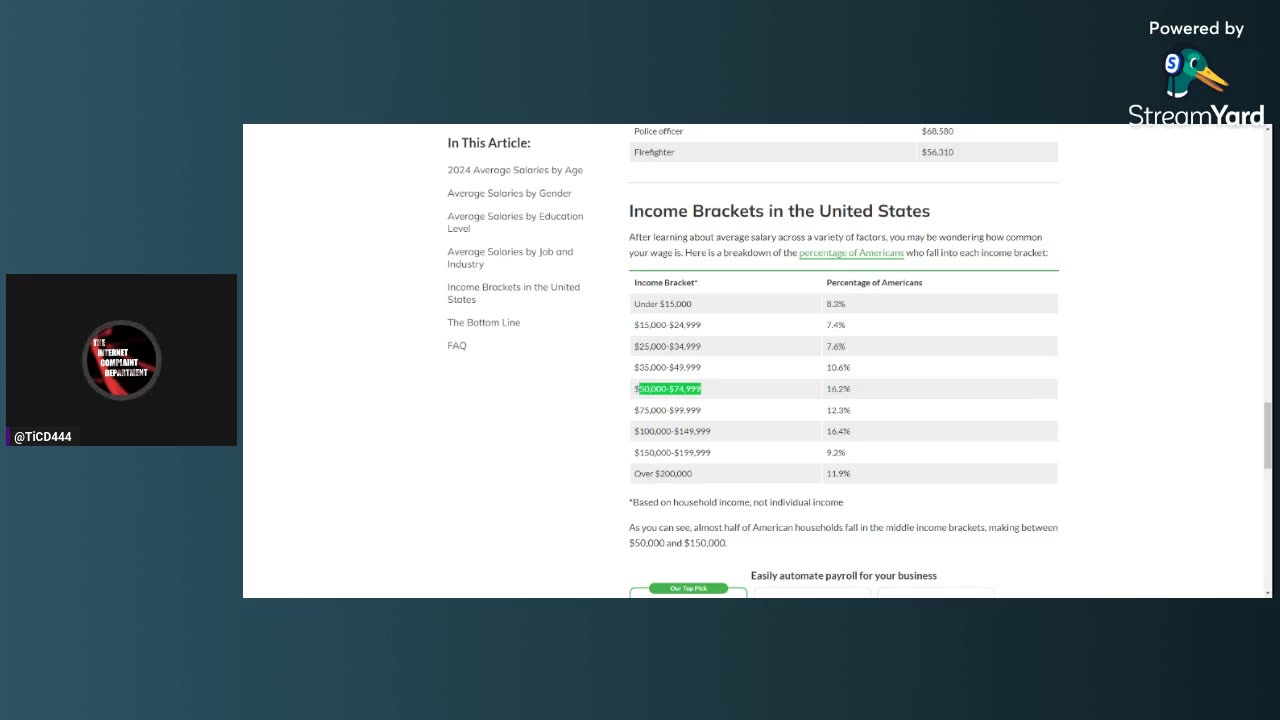Click the scrollbar up arrow
This screenshot has width=1280, height=720.
click(1268, 129)
